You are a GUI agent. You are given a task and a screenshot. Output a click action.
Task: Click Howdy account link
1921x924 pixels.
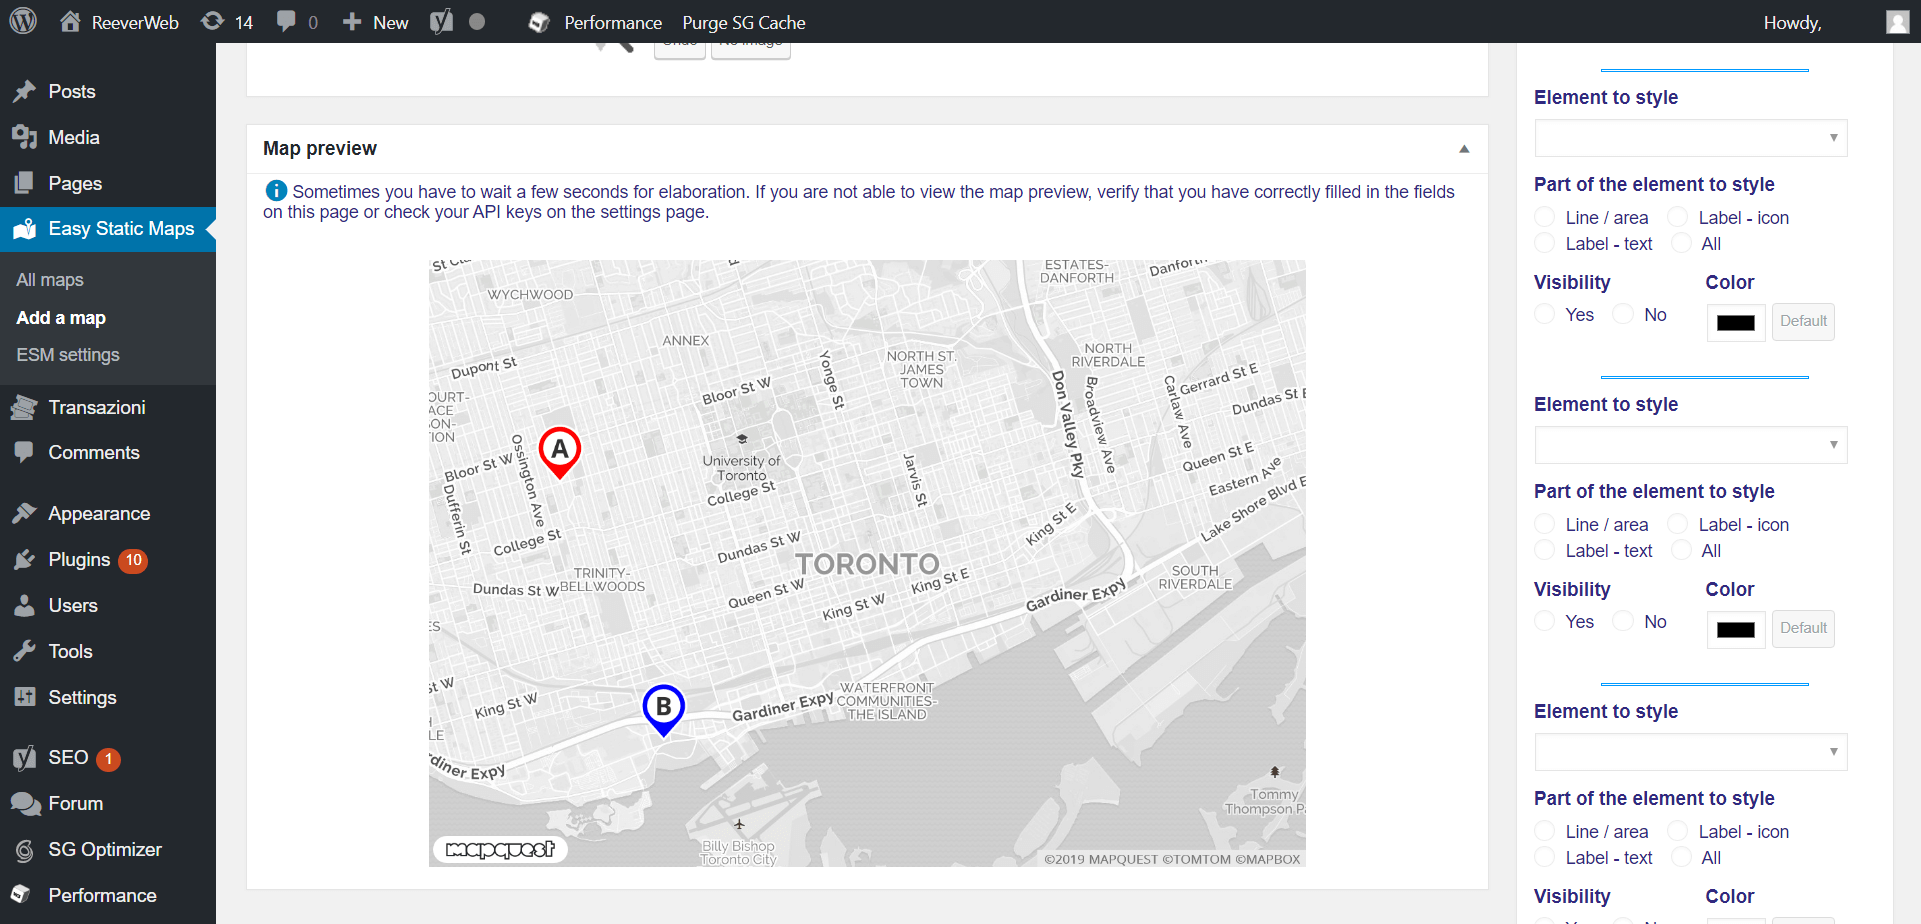1793,22
